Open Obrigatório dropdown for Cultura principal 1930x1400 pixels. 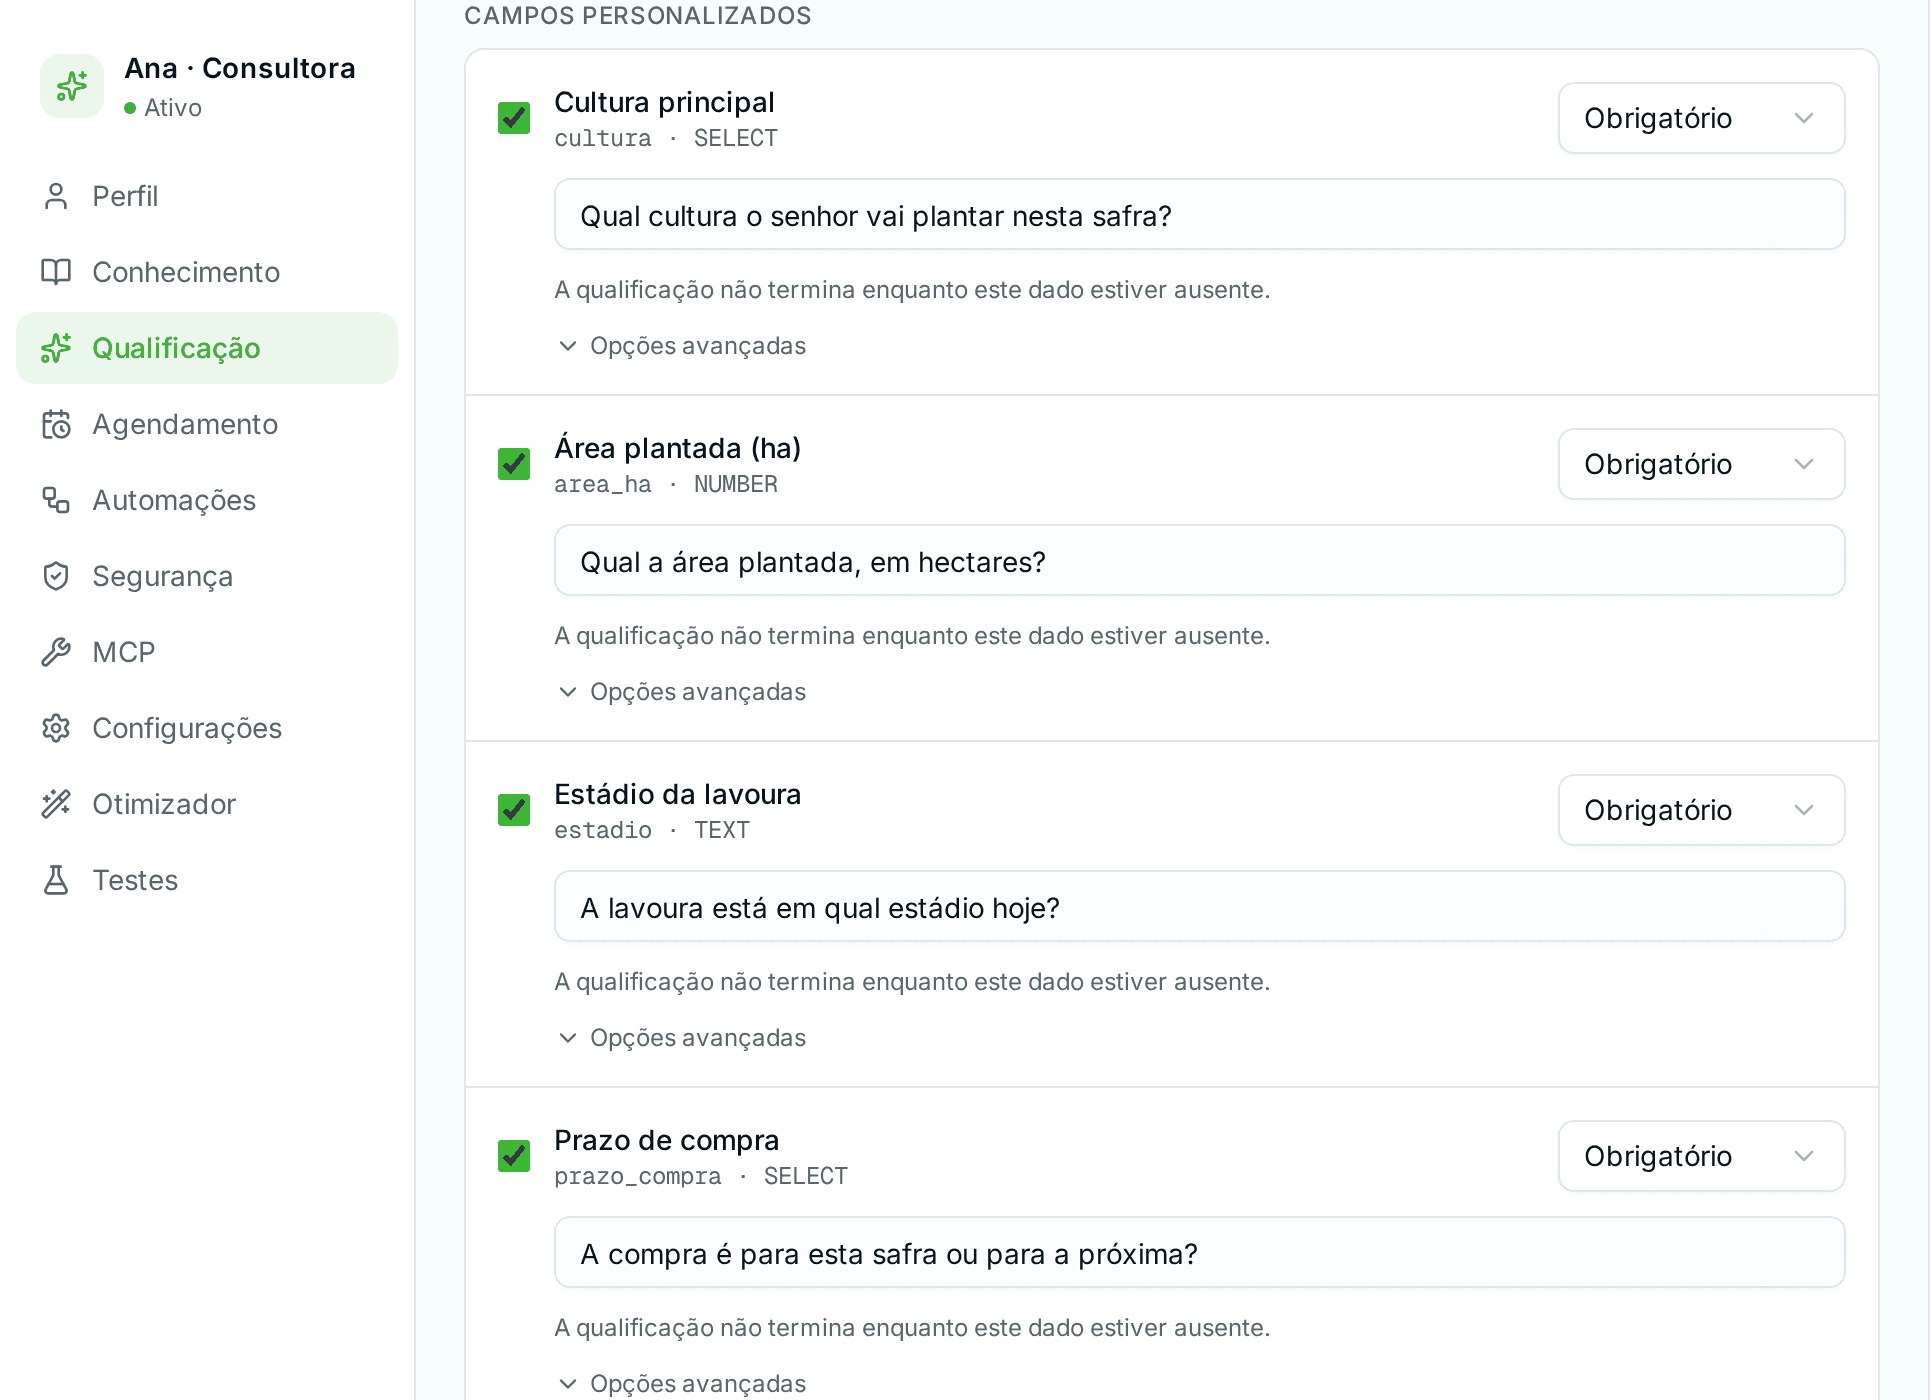point(1701,118)
